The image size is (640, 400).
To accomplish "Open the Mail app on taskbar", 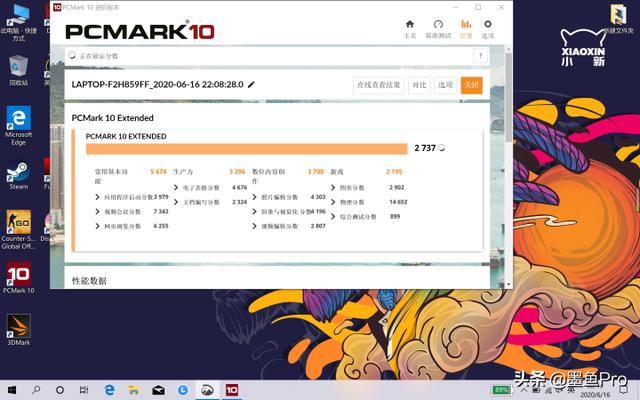I will 158,390.
